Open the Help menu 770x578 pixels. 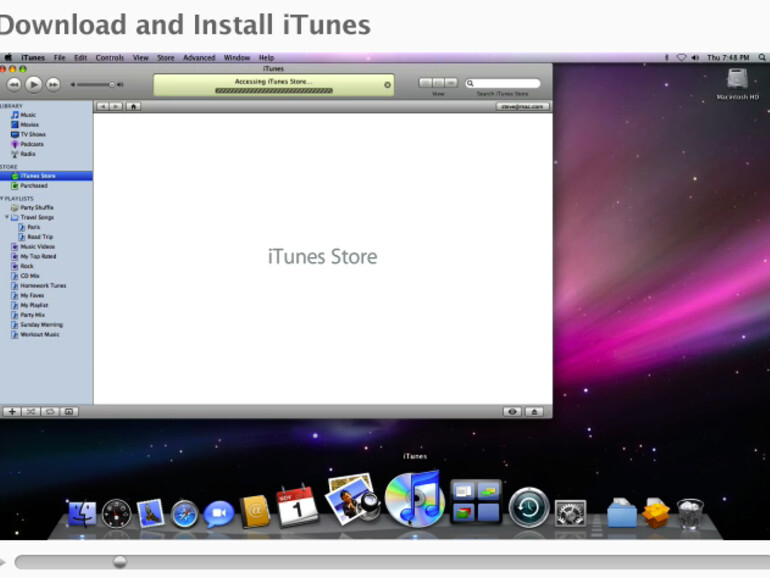click(266, 57)
